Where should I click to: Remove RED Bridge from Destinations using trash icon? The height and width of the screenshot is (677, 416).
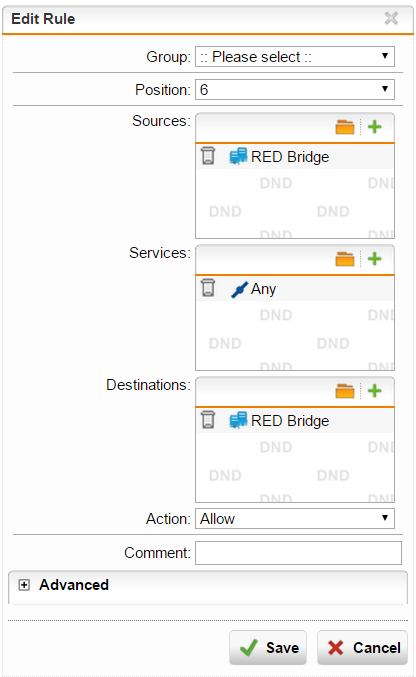[208, 420]
